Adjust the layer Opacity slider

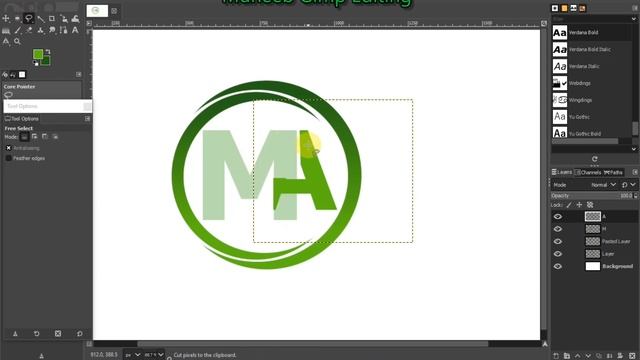594,196
